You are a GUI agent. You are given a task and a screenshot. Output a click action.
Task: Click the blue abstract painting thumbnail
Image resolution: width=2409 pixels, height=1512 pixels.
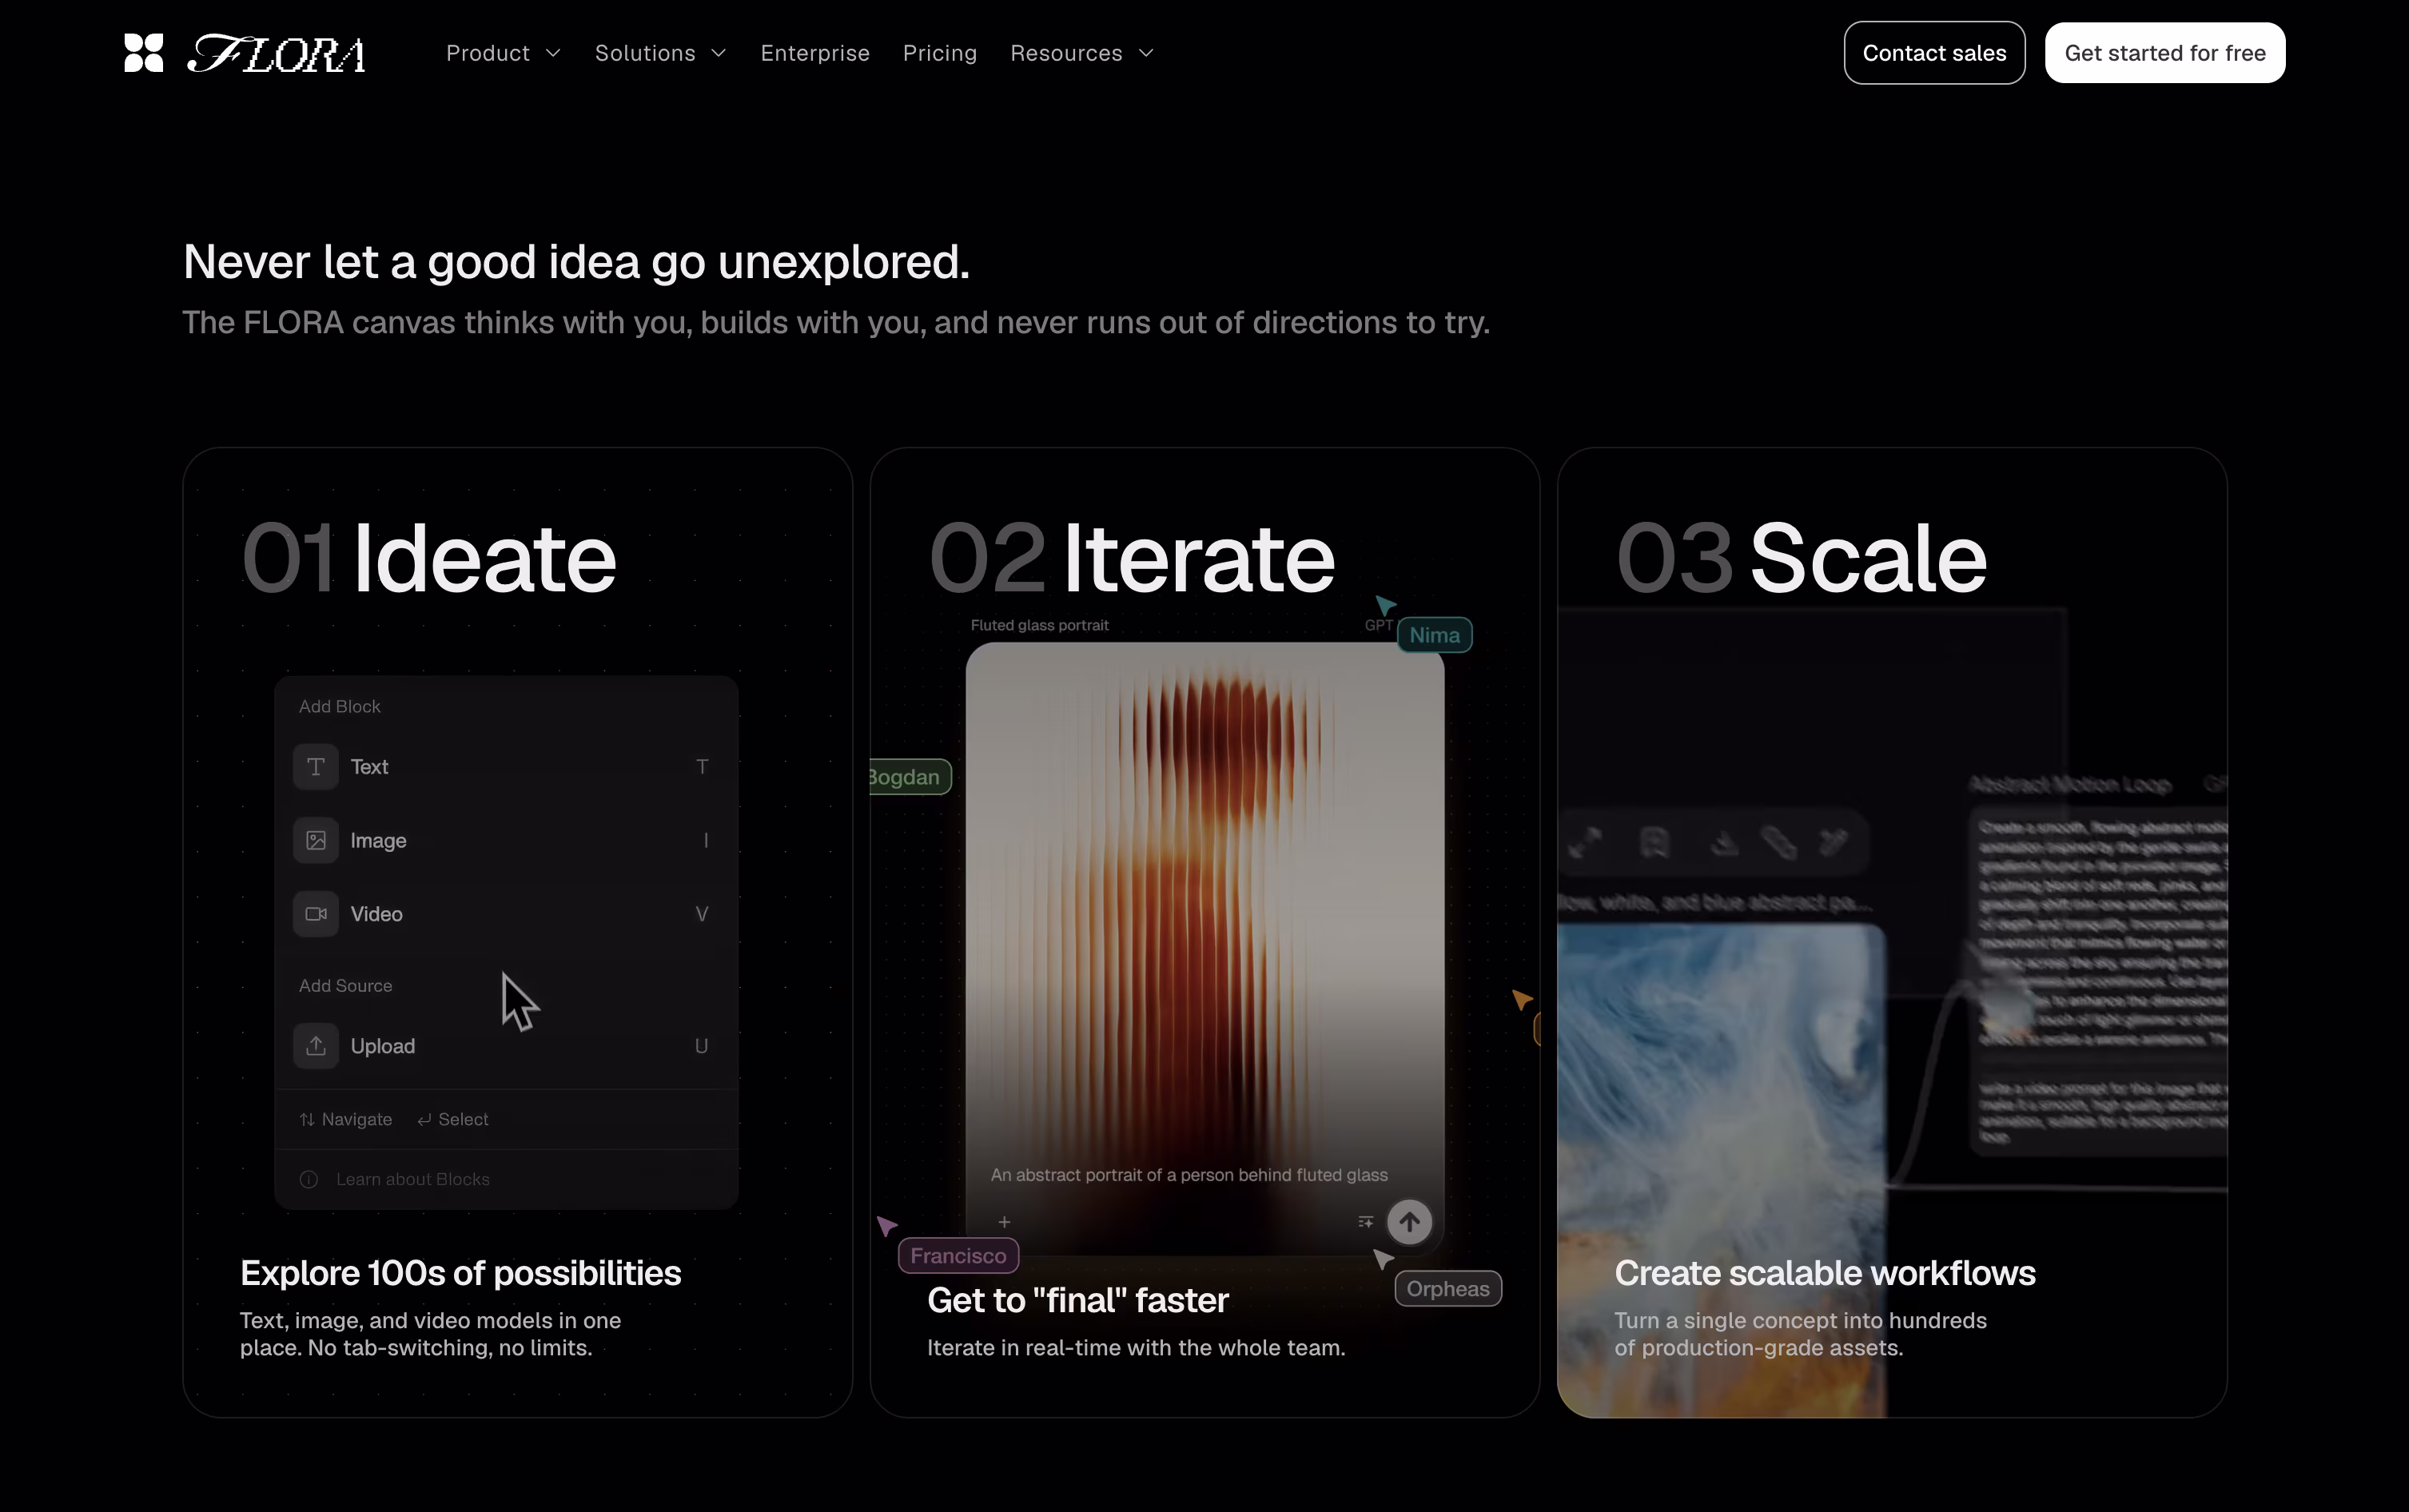click(1721, 1170)
